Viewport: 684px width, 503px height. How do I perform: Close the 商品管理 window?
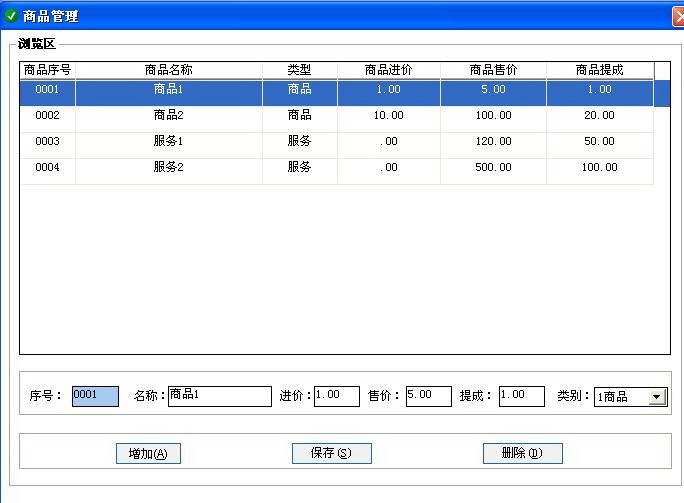click(678, 17)
